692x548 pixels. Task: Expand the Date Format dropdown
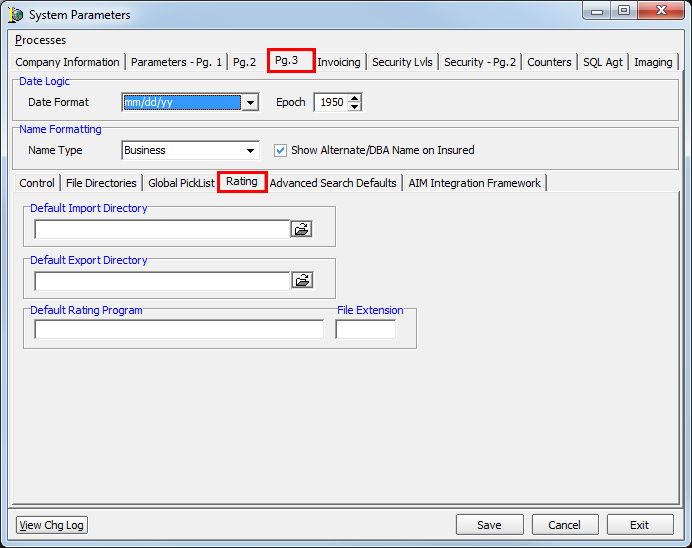250,102
